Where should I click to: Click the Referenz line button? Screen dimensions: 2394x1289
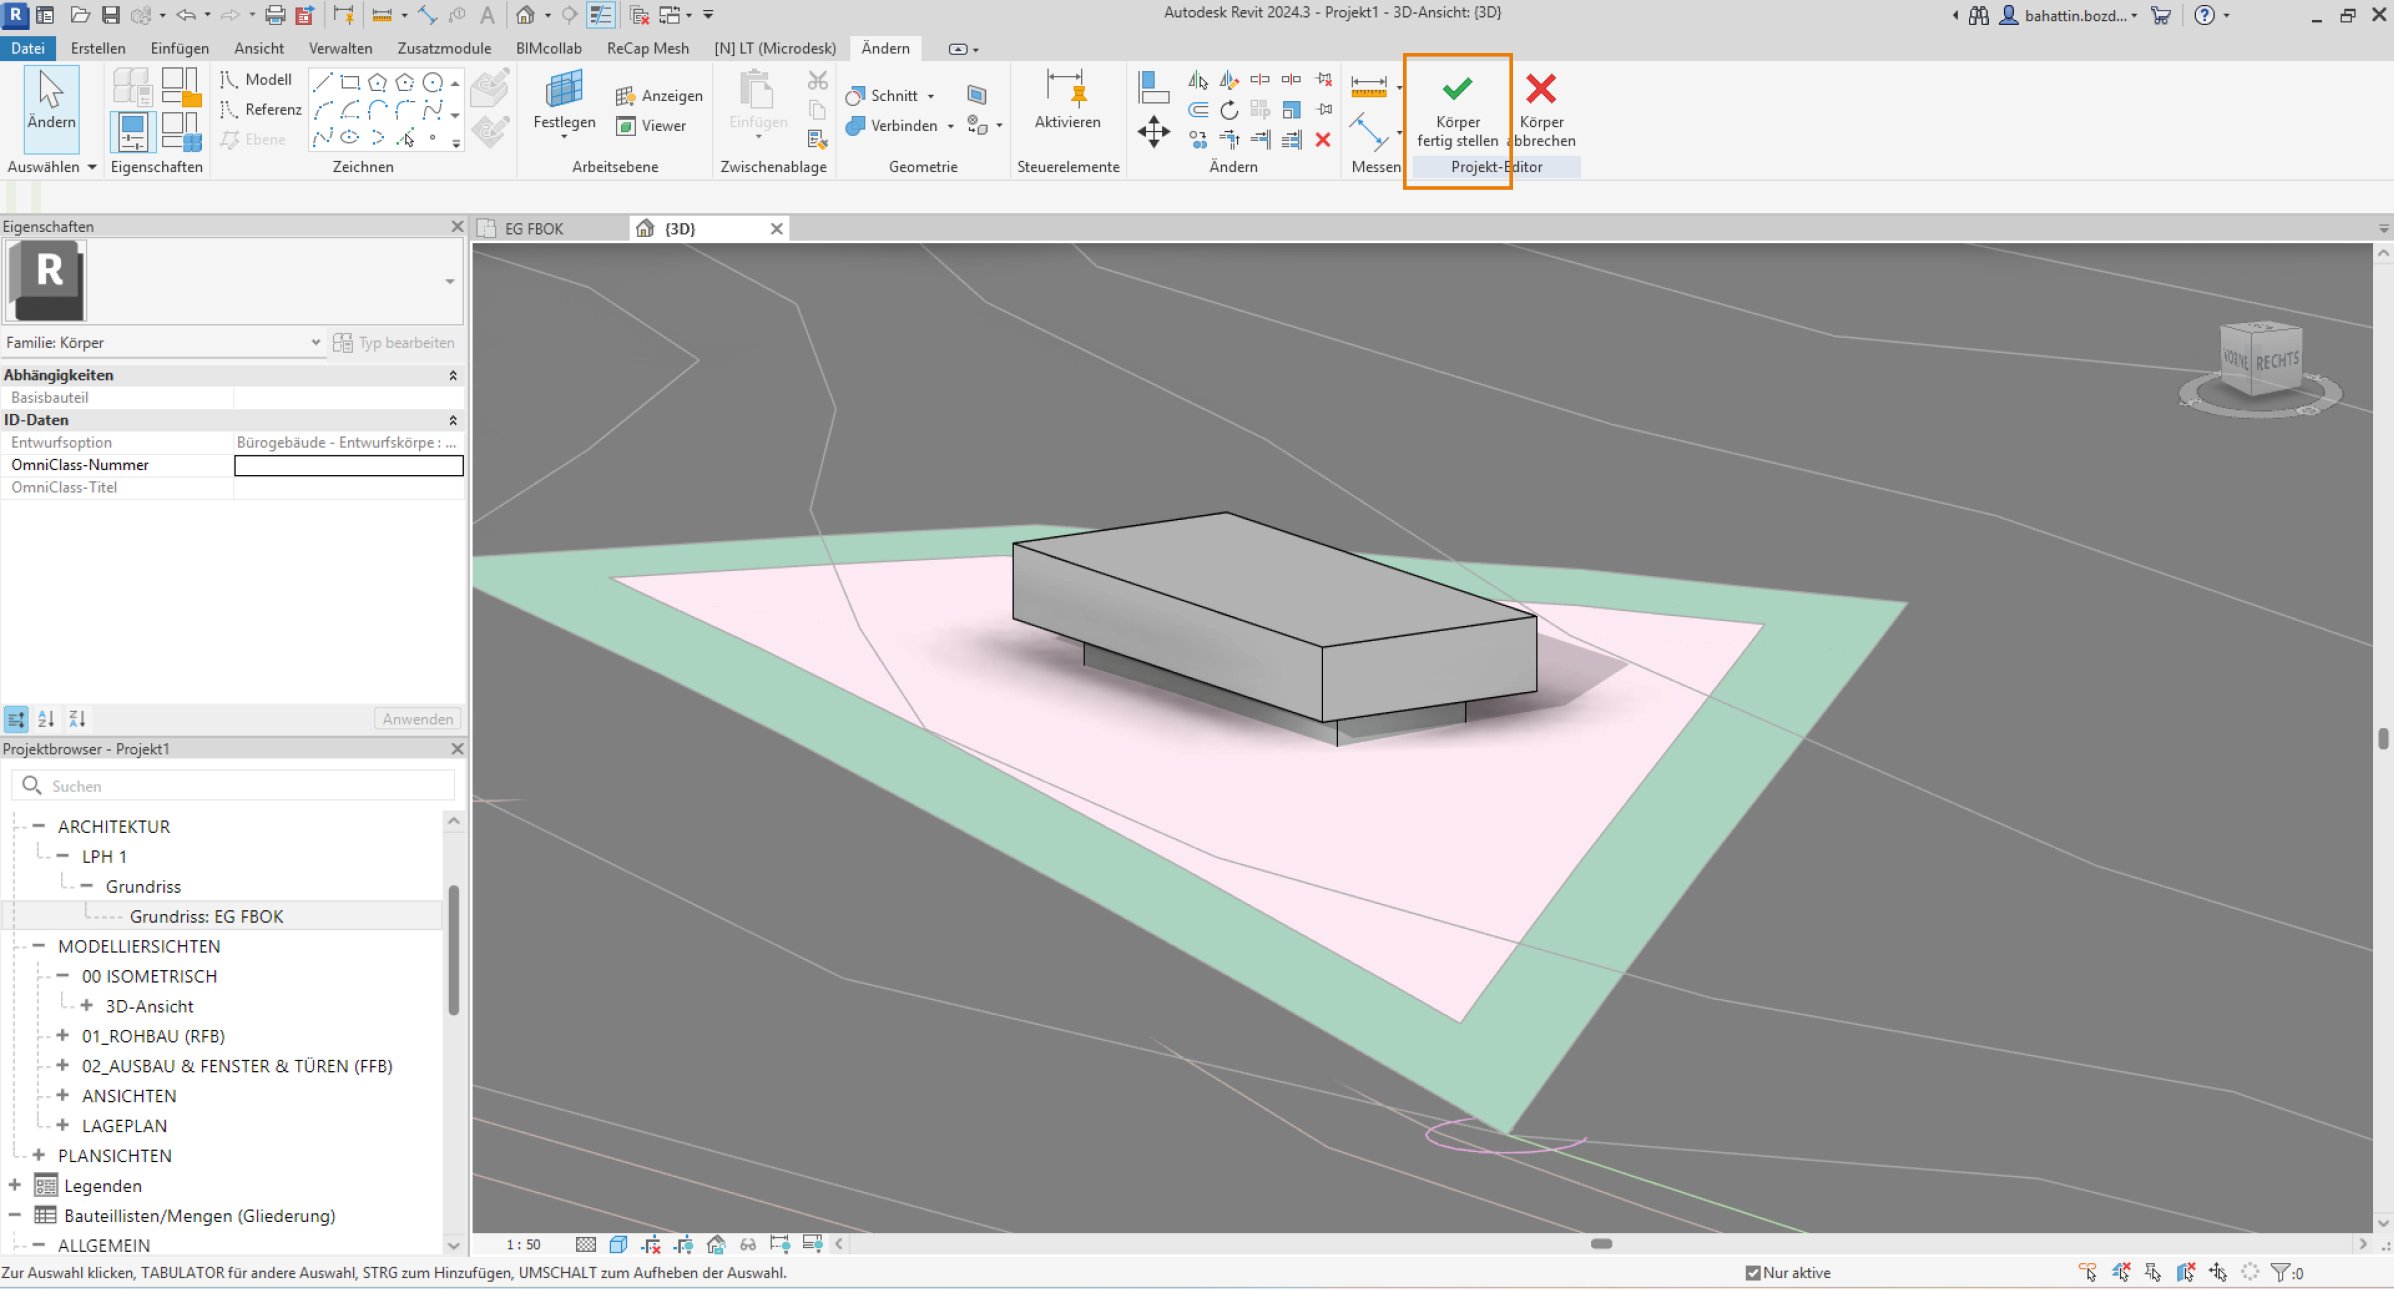click(x=261, y=110)
